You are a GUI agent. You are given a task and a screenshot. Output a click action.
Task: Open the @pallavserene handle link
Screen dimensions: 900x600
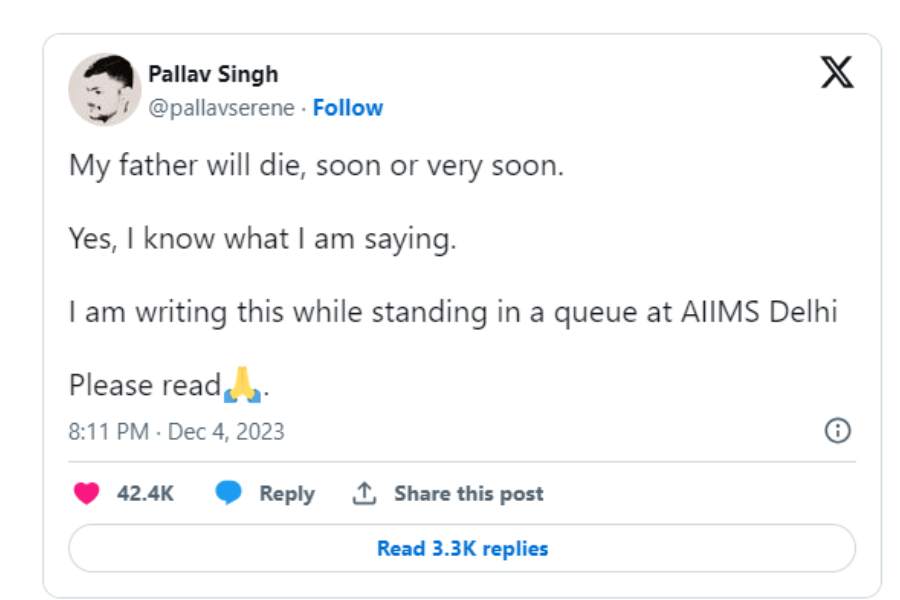point(221,108)
